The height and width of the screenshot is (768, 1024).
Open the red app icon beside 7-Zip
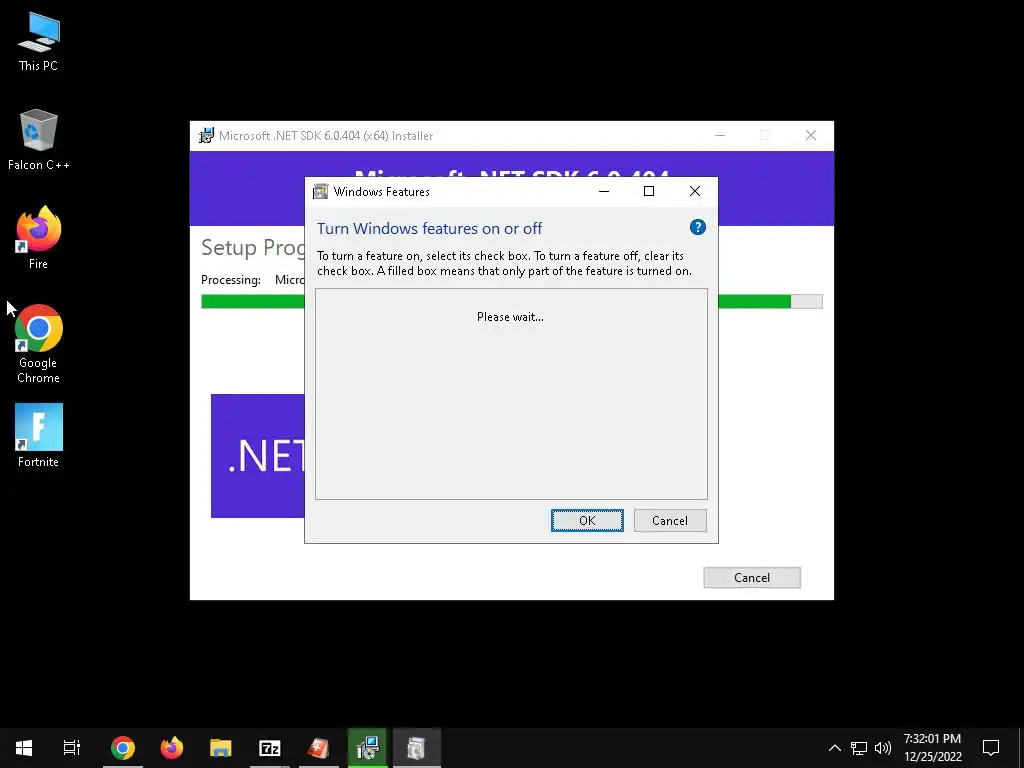pyautogui.click(x=319, y=748)
